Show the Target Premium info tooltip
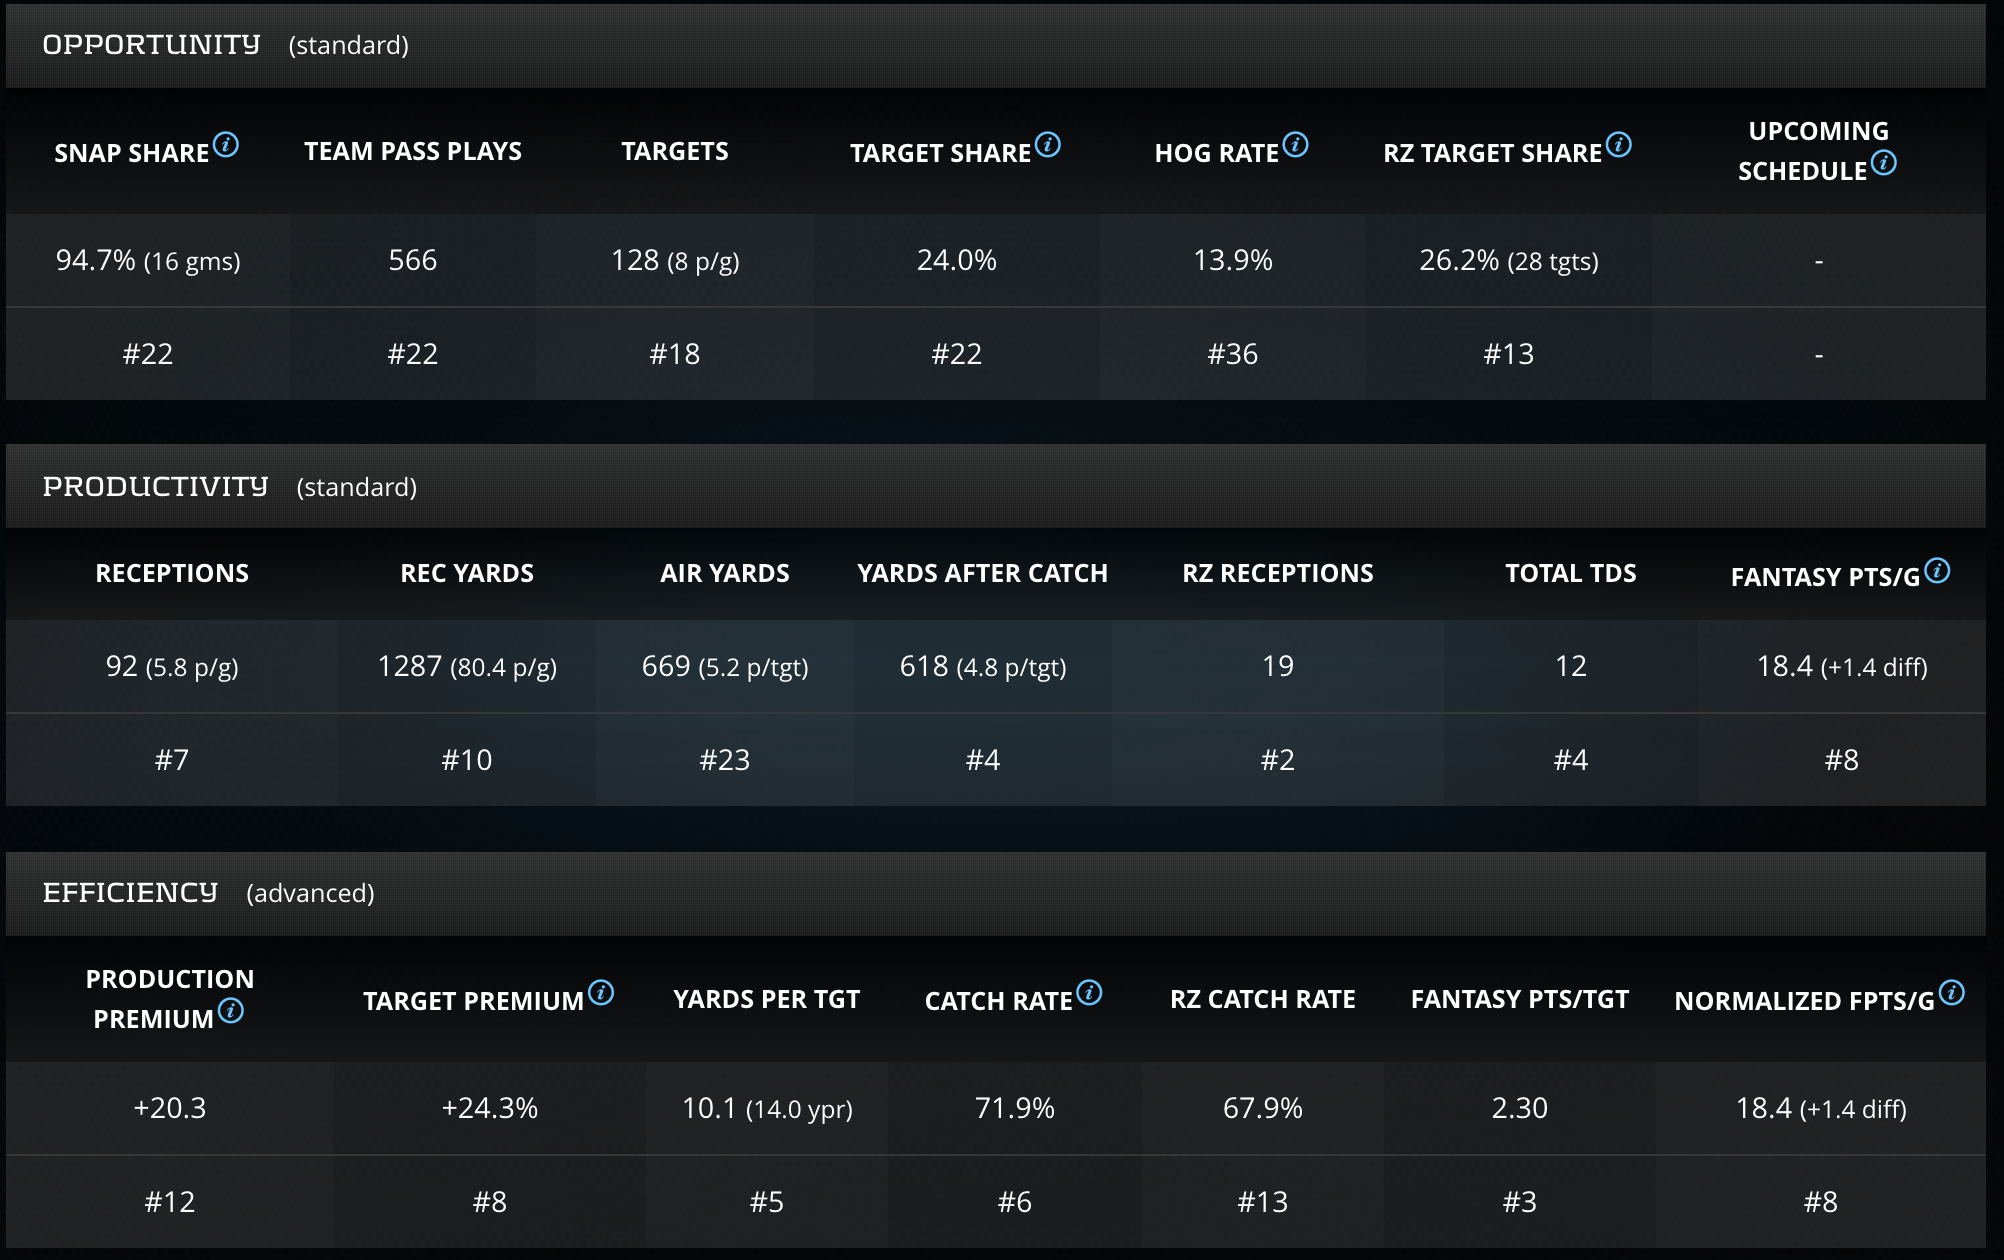 point(601,993)
